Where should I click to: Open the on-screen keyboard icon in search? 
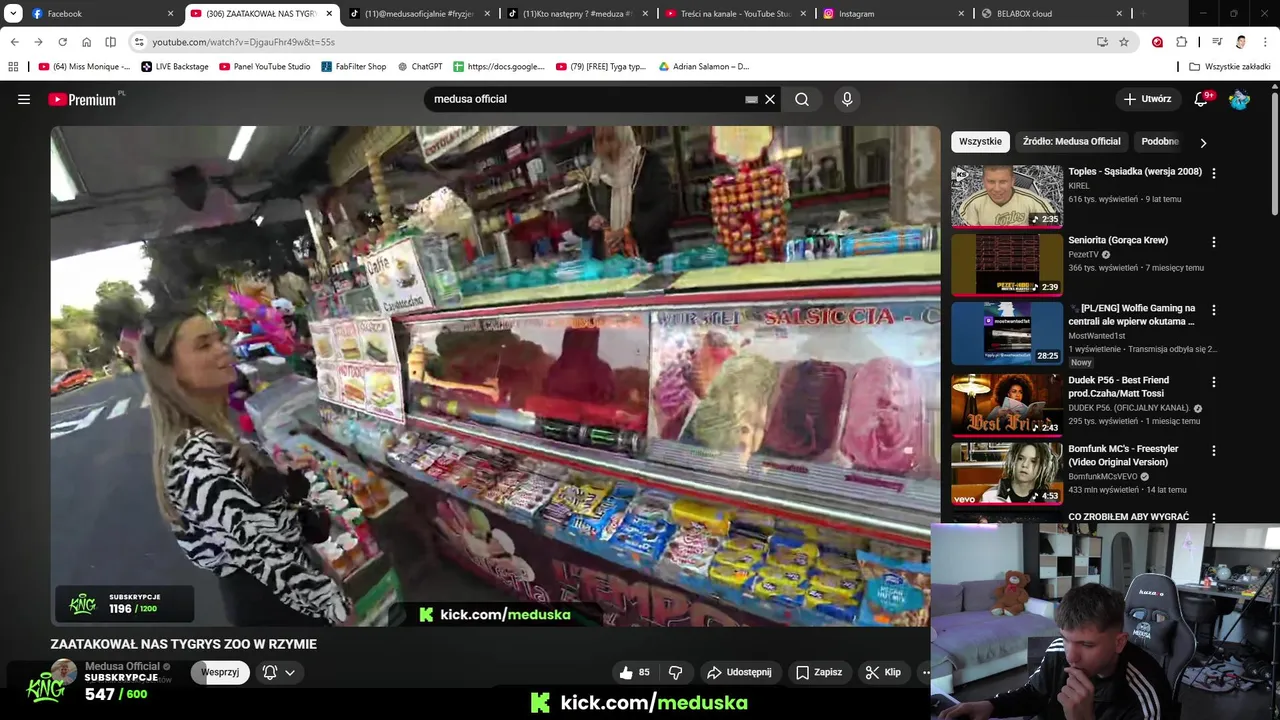[x=751, y=99]
